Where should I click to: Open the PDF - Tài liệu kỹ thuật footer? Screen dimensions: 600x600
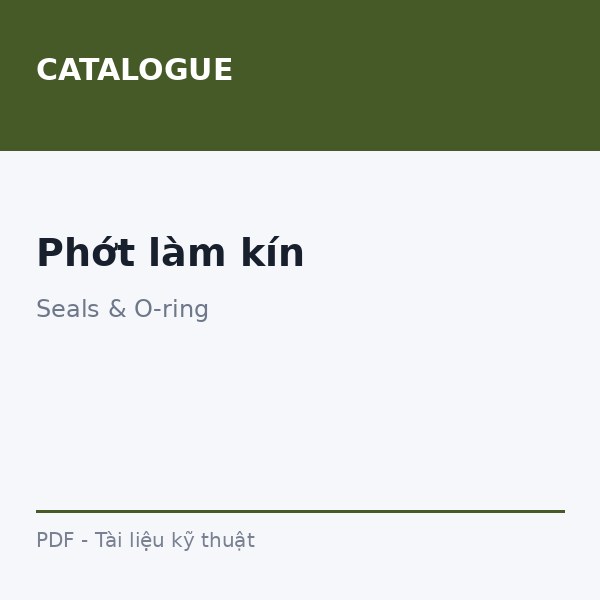[146, 540]
